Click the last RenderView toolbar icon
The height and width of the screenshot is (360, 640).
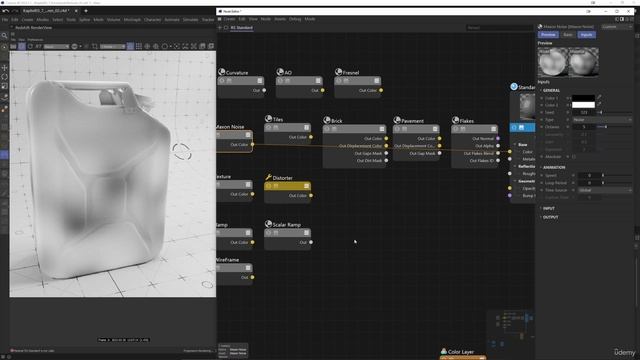tap(211, 47)
